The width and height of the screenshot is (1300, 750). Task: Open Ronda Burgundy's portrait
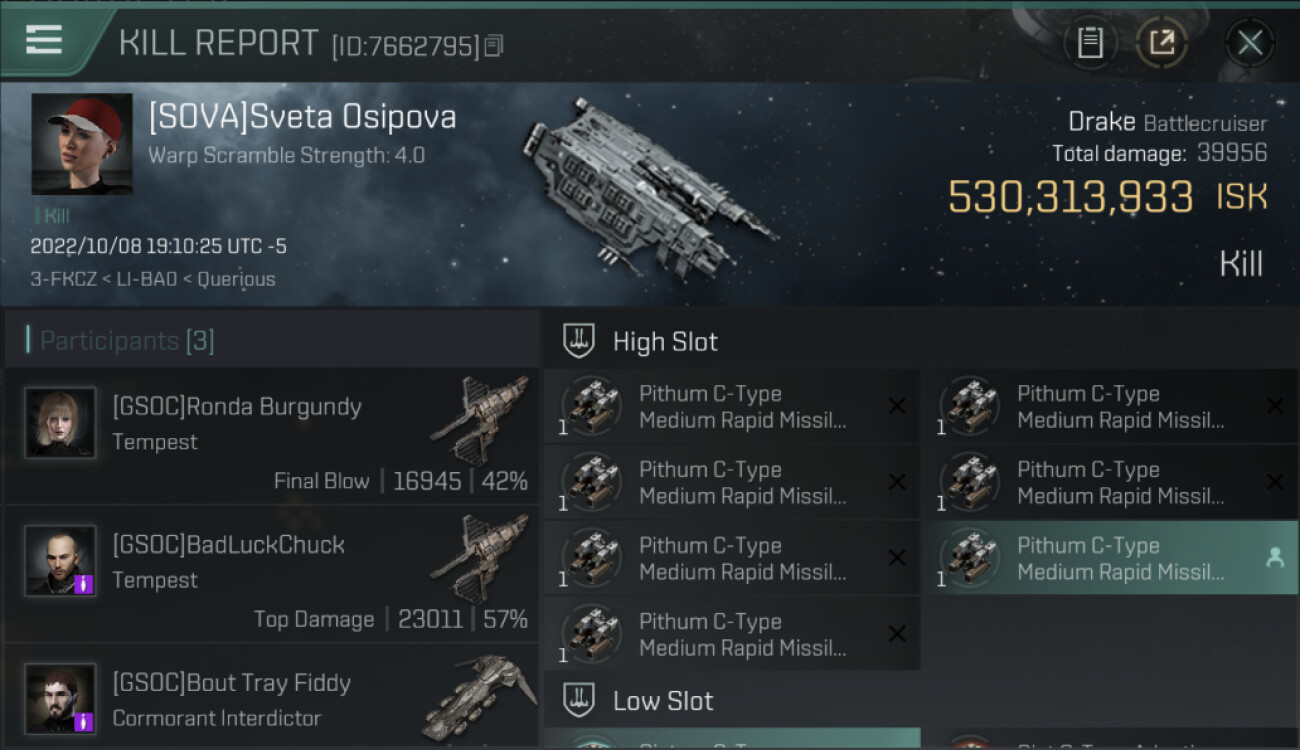tap(60, 423)
